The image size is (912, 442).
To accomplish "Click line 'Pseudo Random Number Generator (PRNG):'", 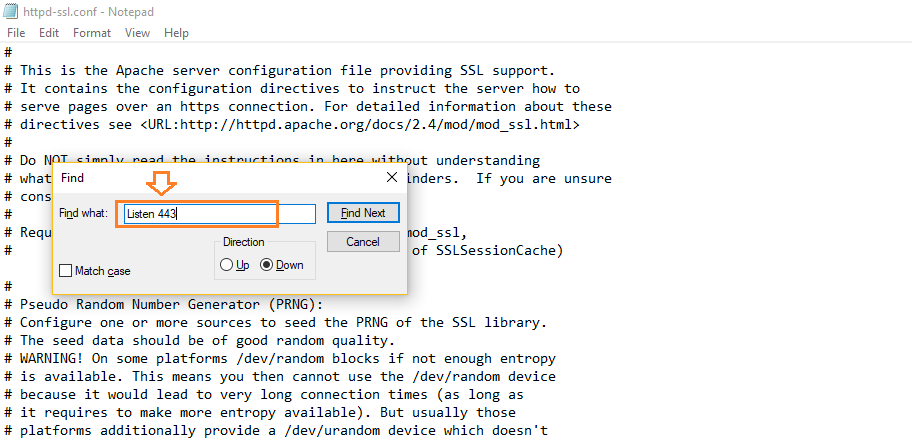I will tap(163, 305).
